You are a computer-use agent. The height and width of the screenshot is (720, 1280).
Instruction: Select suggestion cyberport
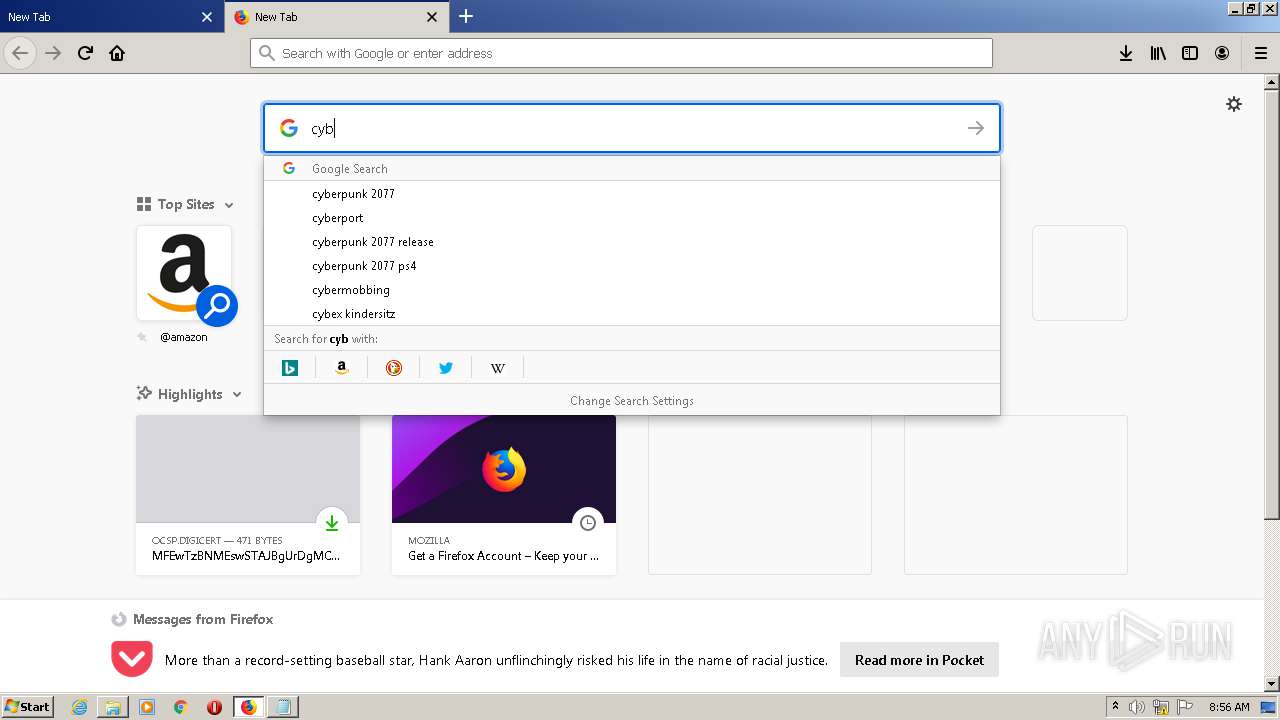tap(632, 218)
